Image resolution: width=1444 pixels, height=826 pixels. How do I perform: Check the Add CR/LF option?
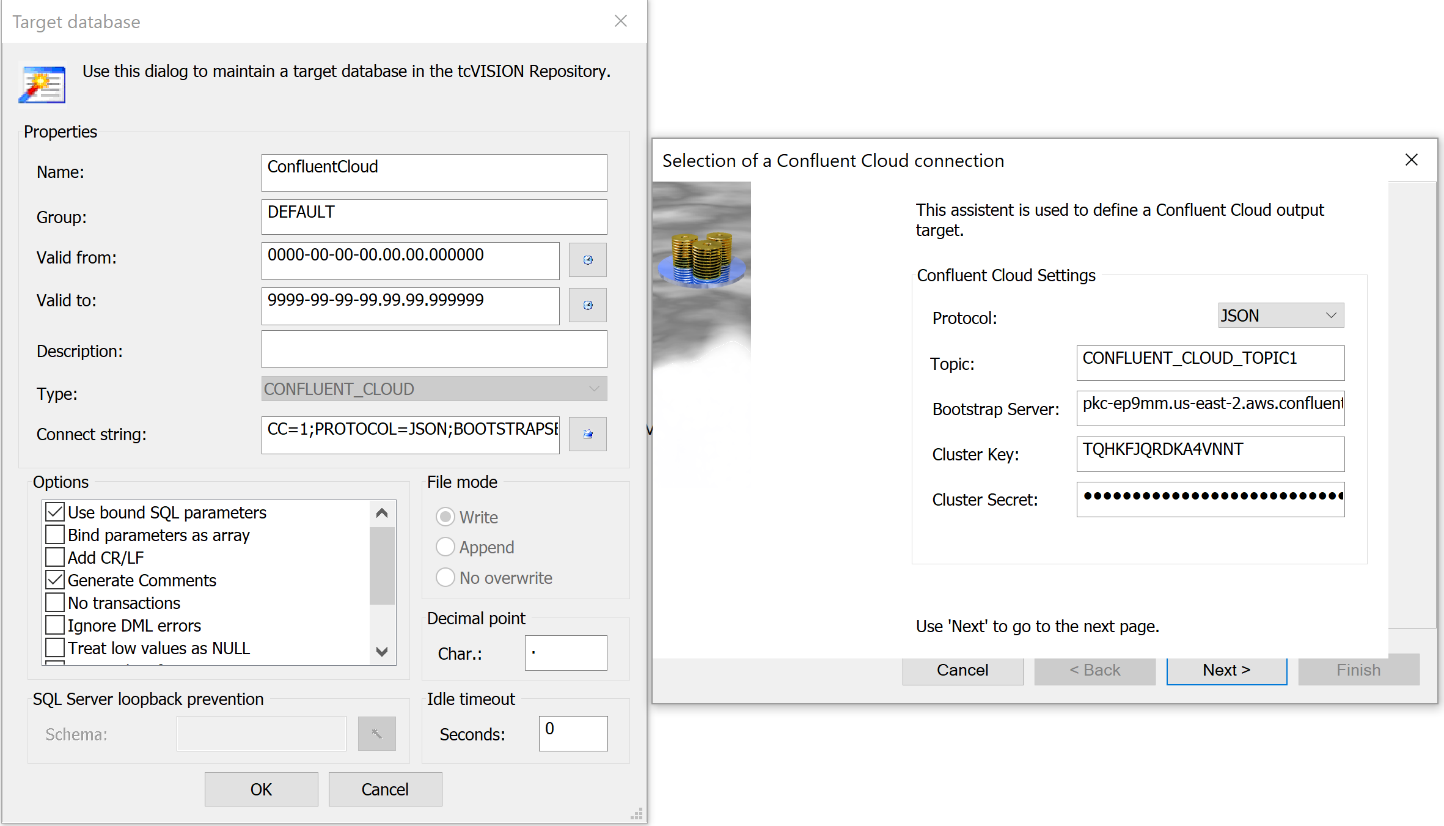tap(55, 557)
